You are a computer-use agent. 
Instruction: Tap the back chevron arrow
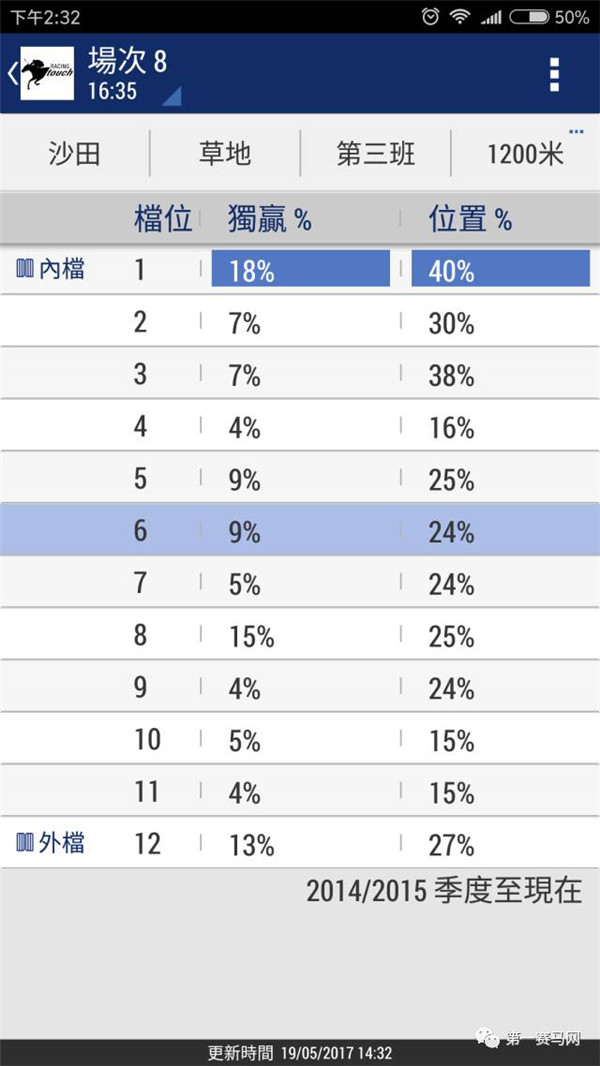[x=12, y=73]
